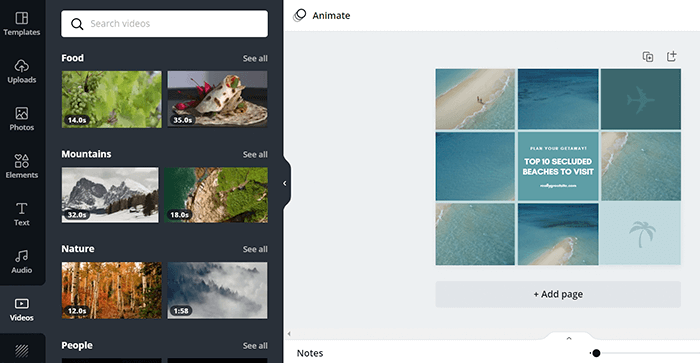Add new page with plus-page icon
This screenshot has width=700, height=363.
click(671, 56)
